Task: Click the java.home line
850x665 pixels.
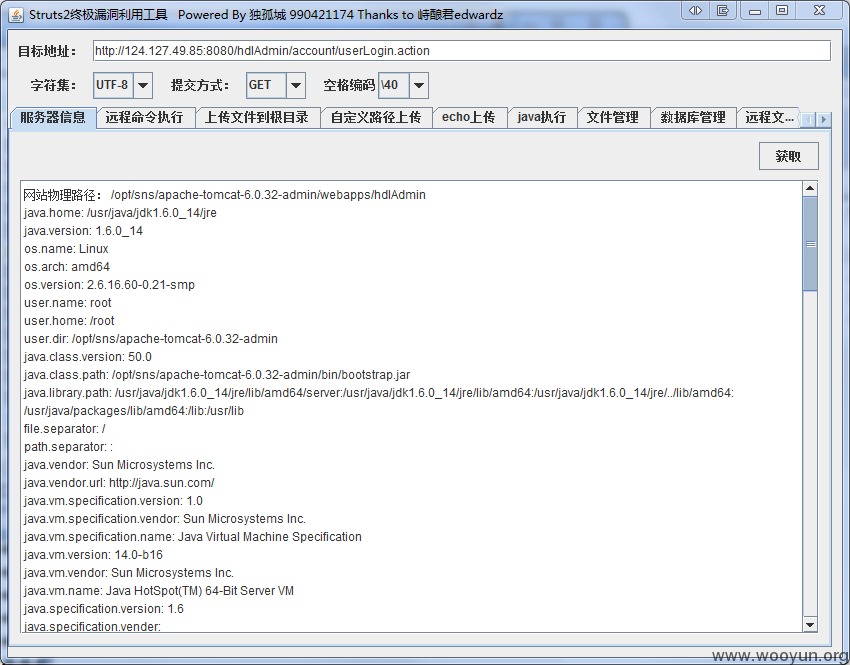Action: pos(120,212)
